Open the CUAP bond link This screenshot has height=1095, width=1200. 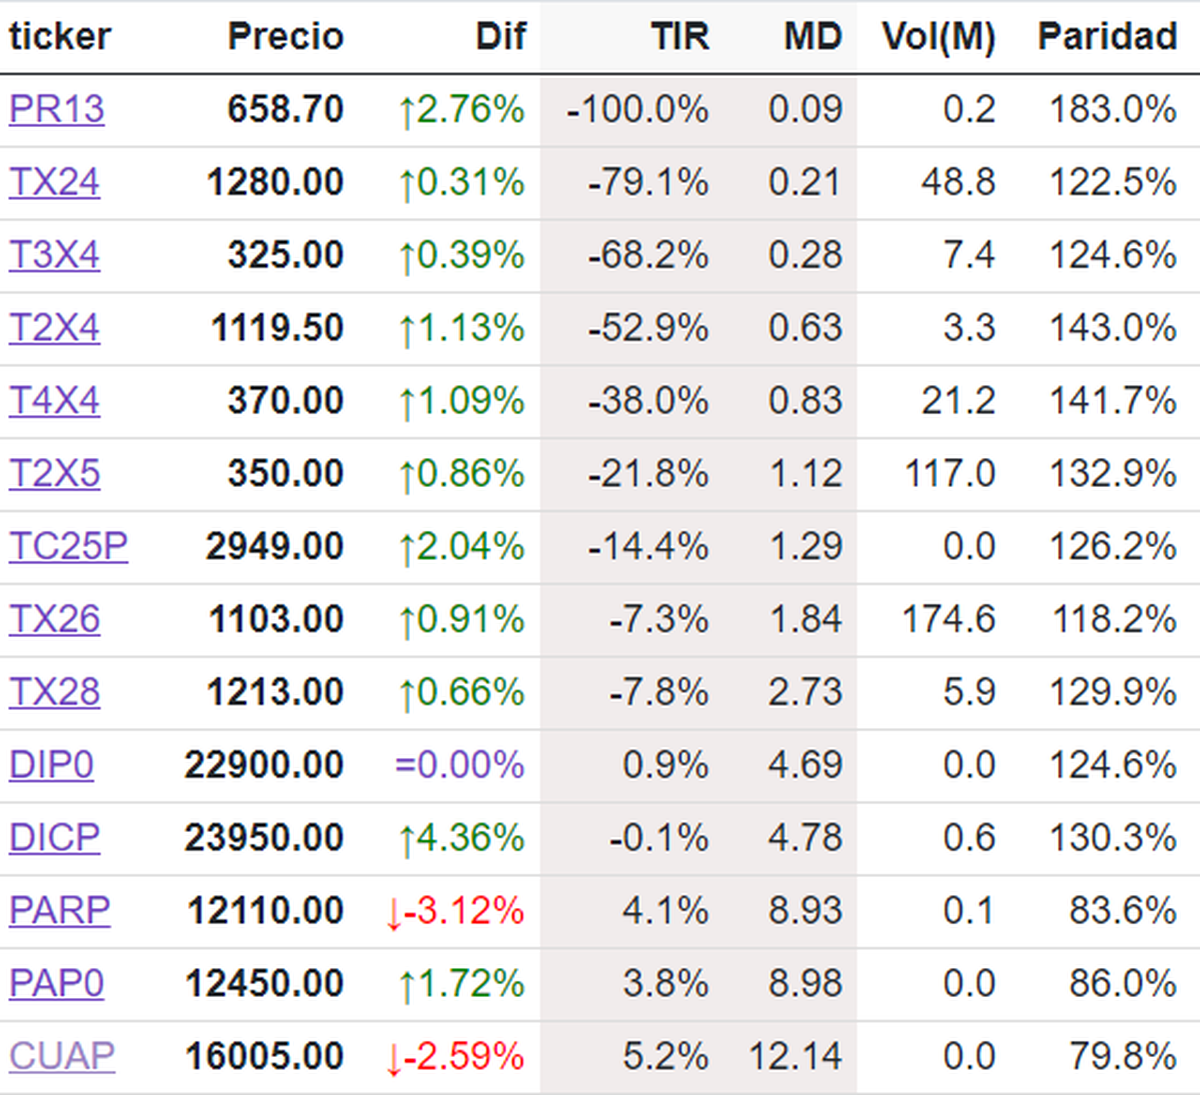point(61,1057)
